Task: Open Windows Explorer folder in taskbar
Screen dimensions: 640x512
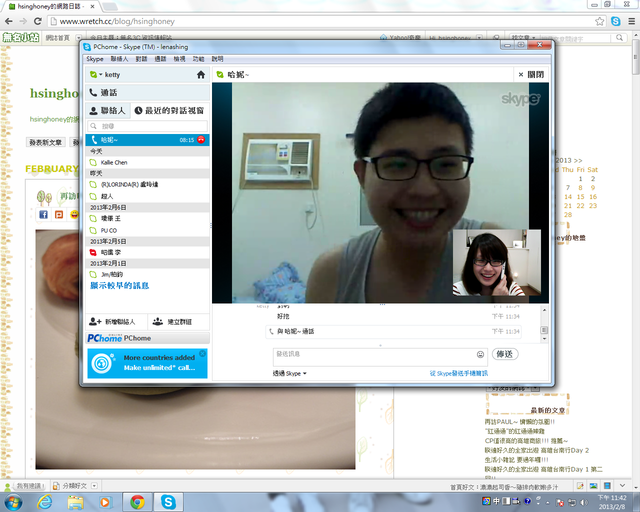Action: (x=75, y=502)
